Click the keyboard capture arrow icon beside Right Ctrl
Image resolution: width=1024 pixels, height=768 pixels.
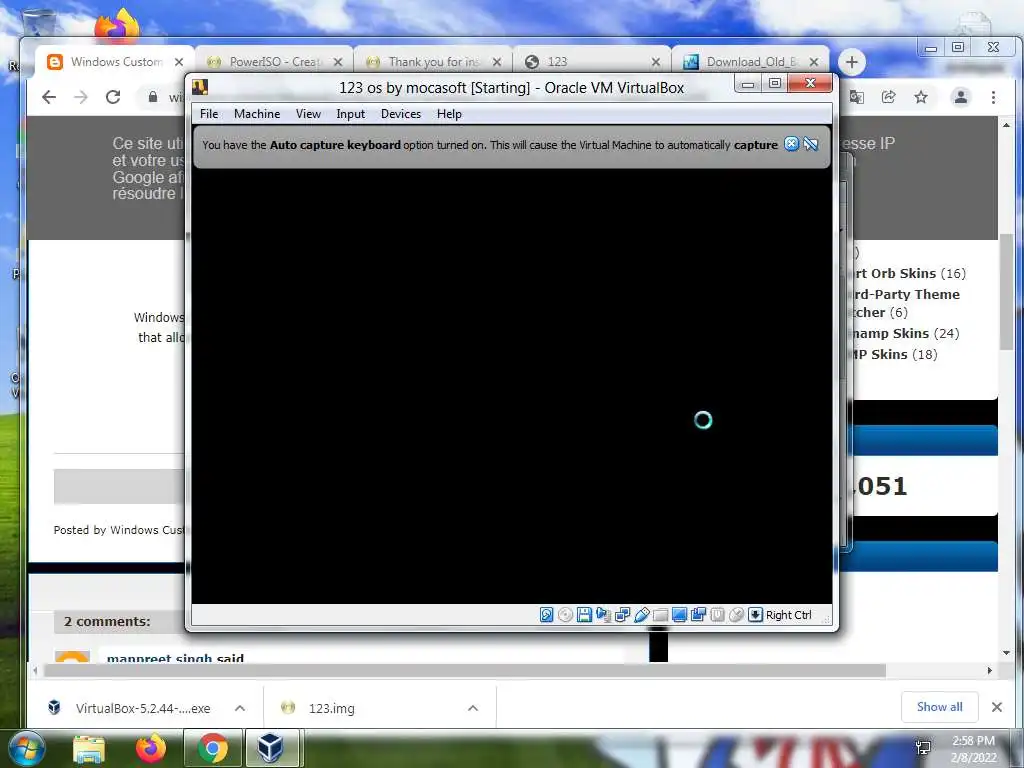[755, 615]
